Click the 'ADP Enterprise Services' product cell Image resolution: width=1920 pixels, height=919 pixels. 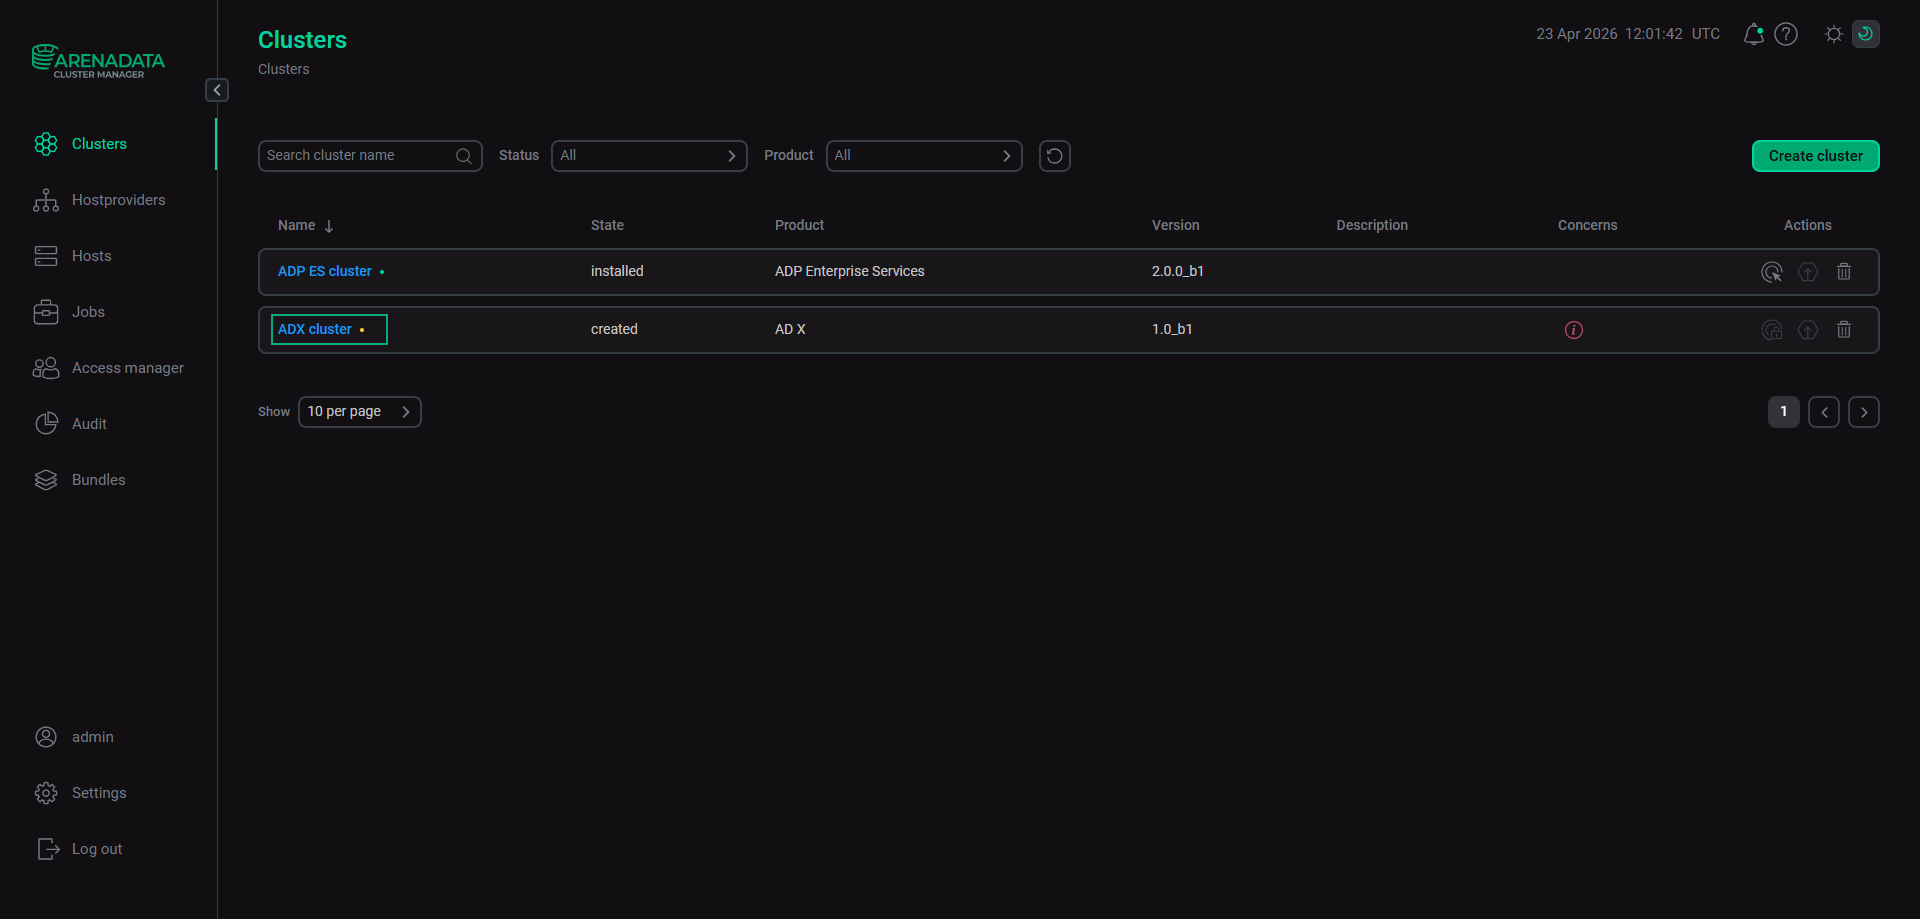(x=849, y=272)
